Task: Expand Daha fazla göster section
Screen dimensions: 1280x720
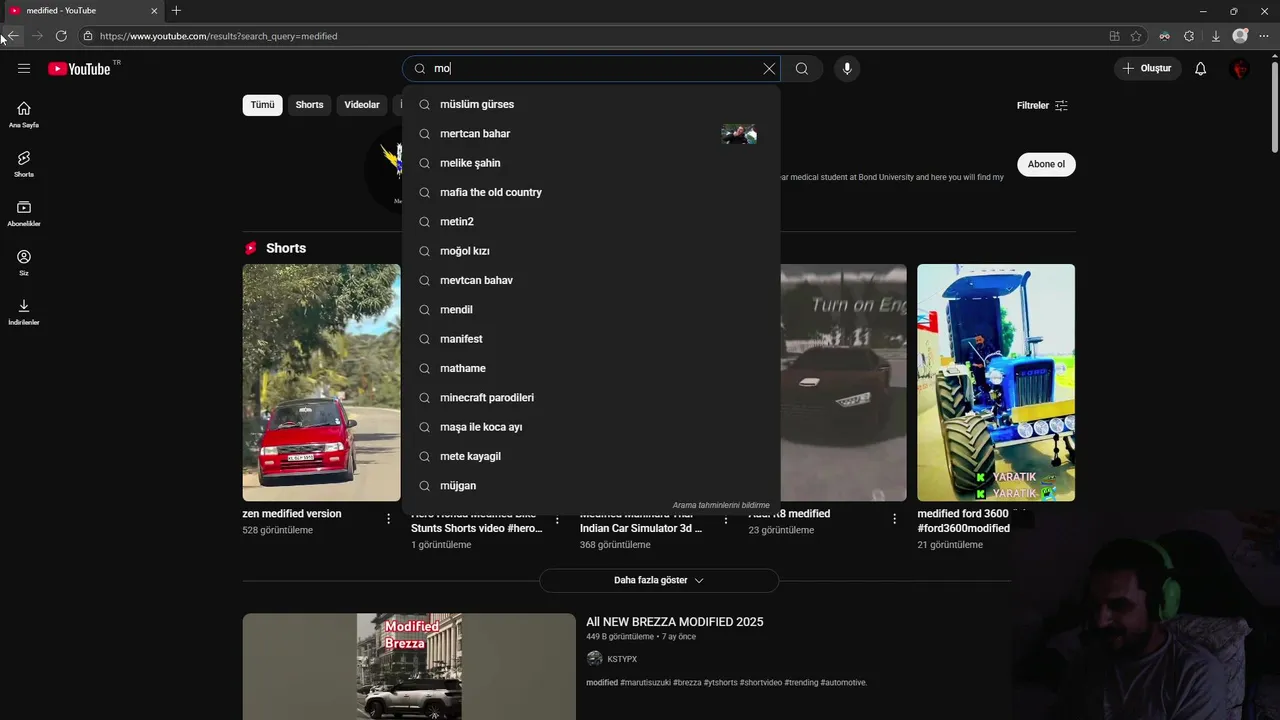Action: point(659,580)
